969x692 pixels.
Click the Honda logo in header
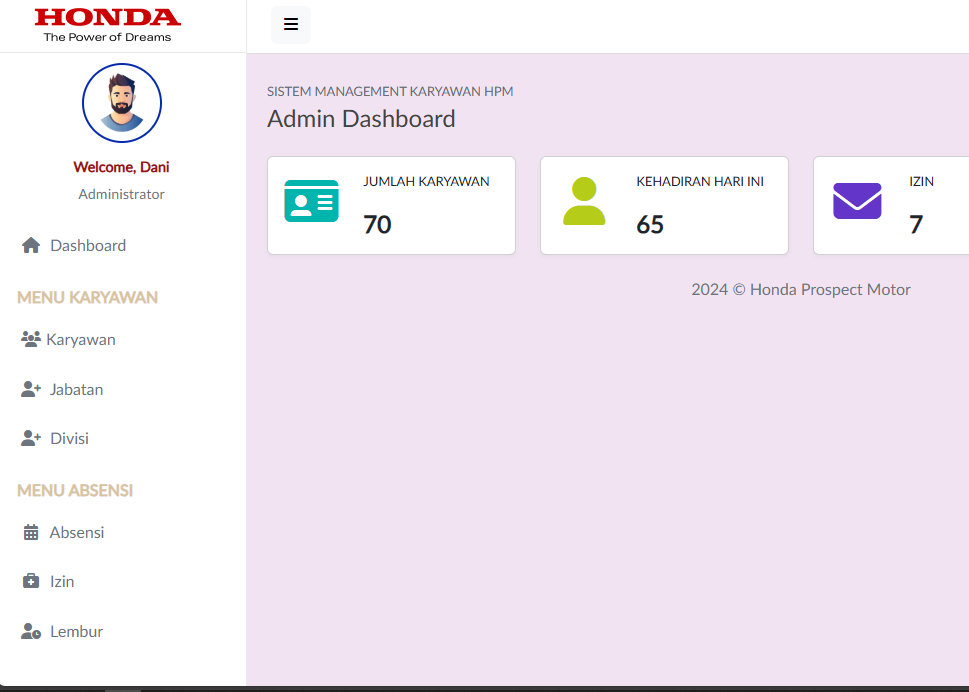(x=107, y=25)
